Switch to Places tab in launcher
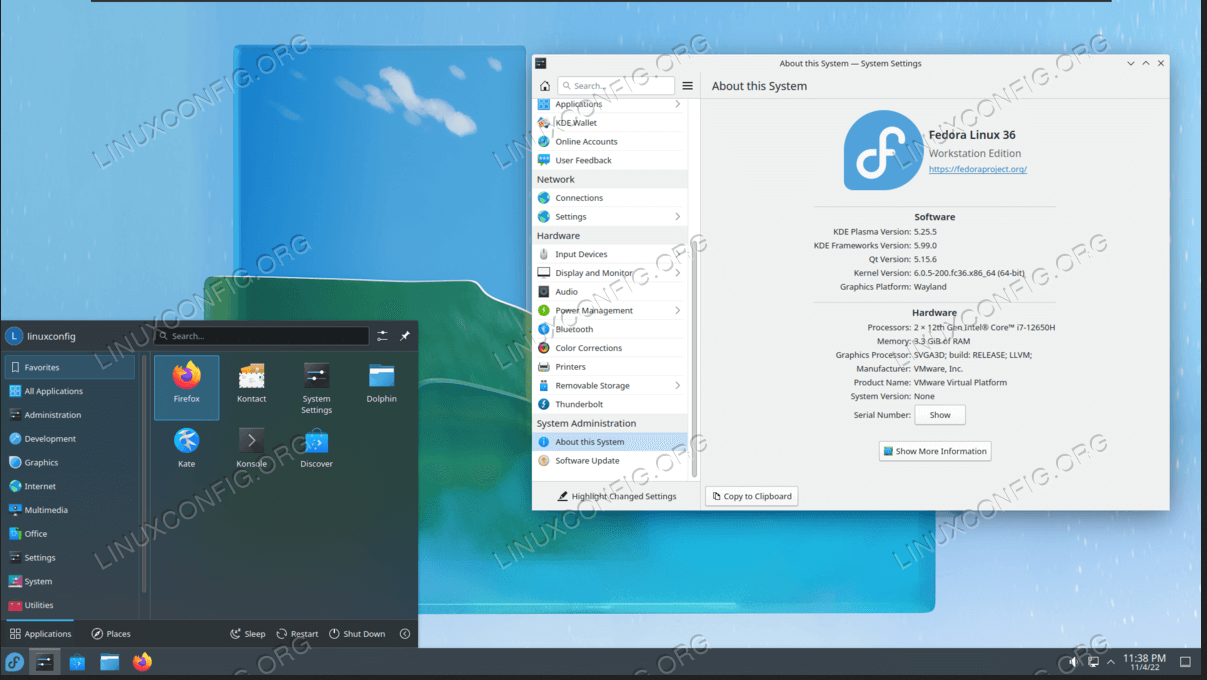 111,634
